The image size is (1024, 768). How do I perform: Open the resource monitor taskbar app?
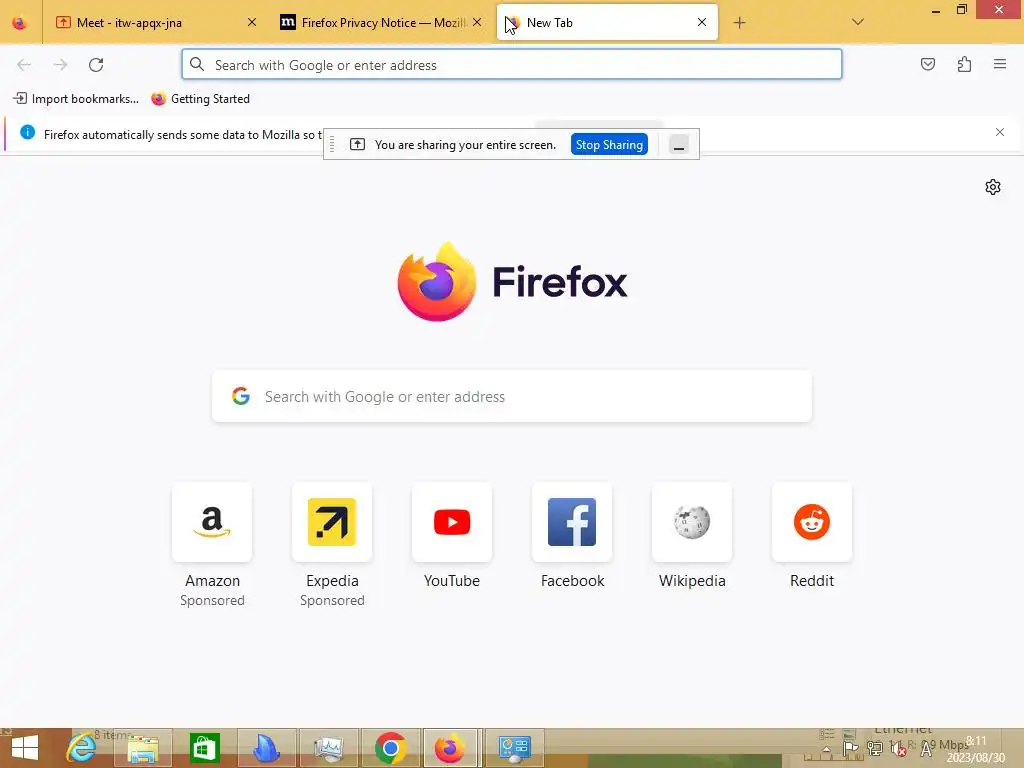[x=328, y=748]
